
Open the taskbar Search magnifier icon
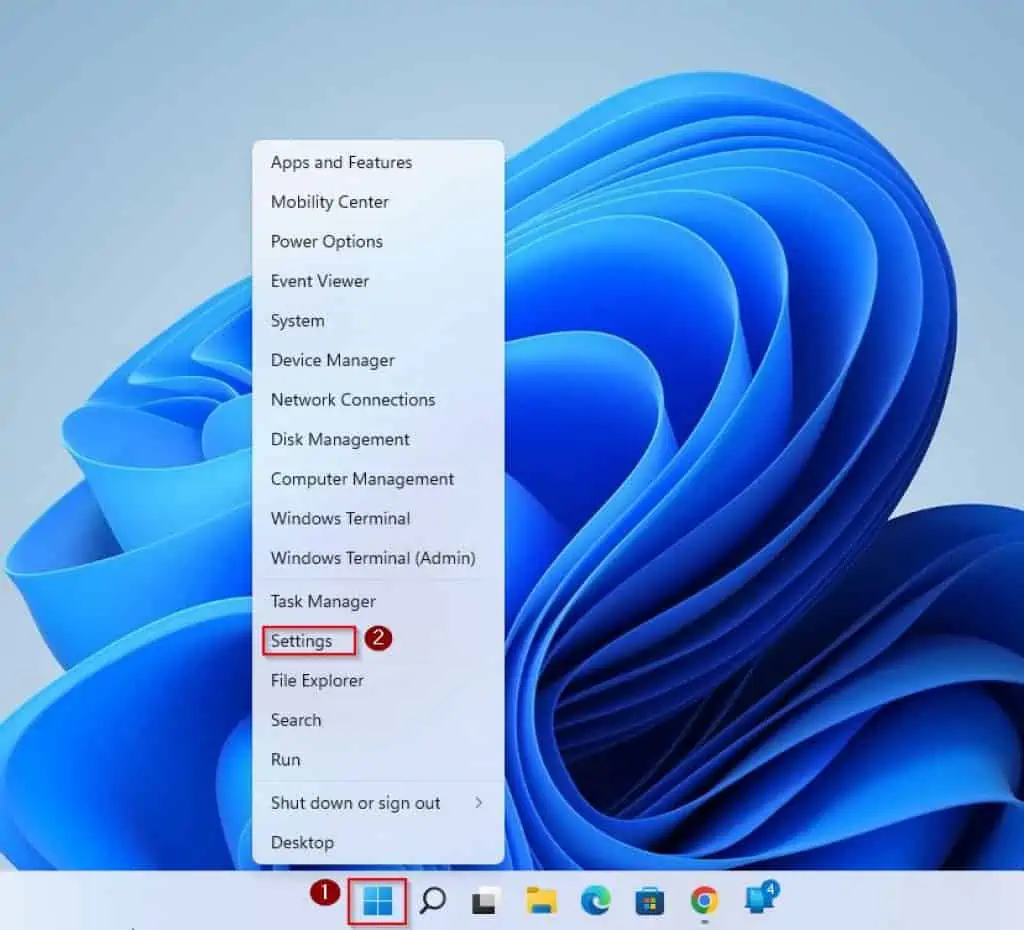432,902
